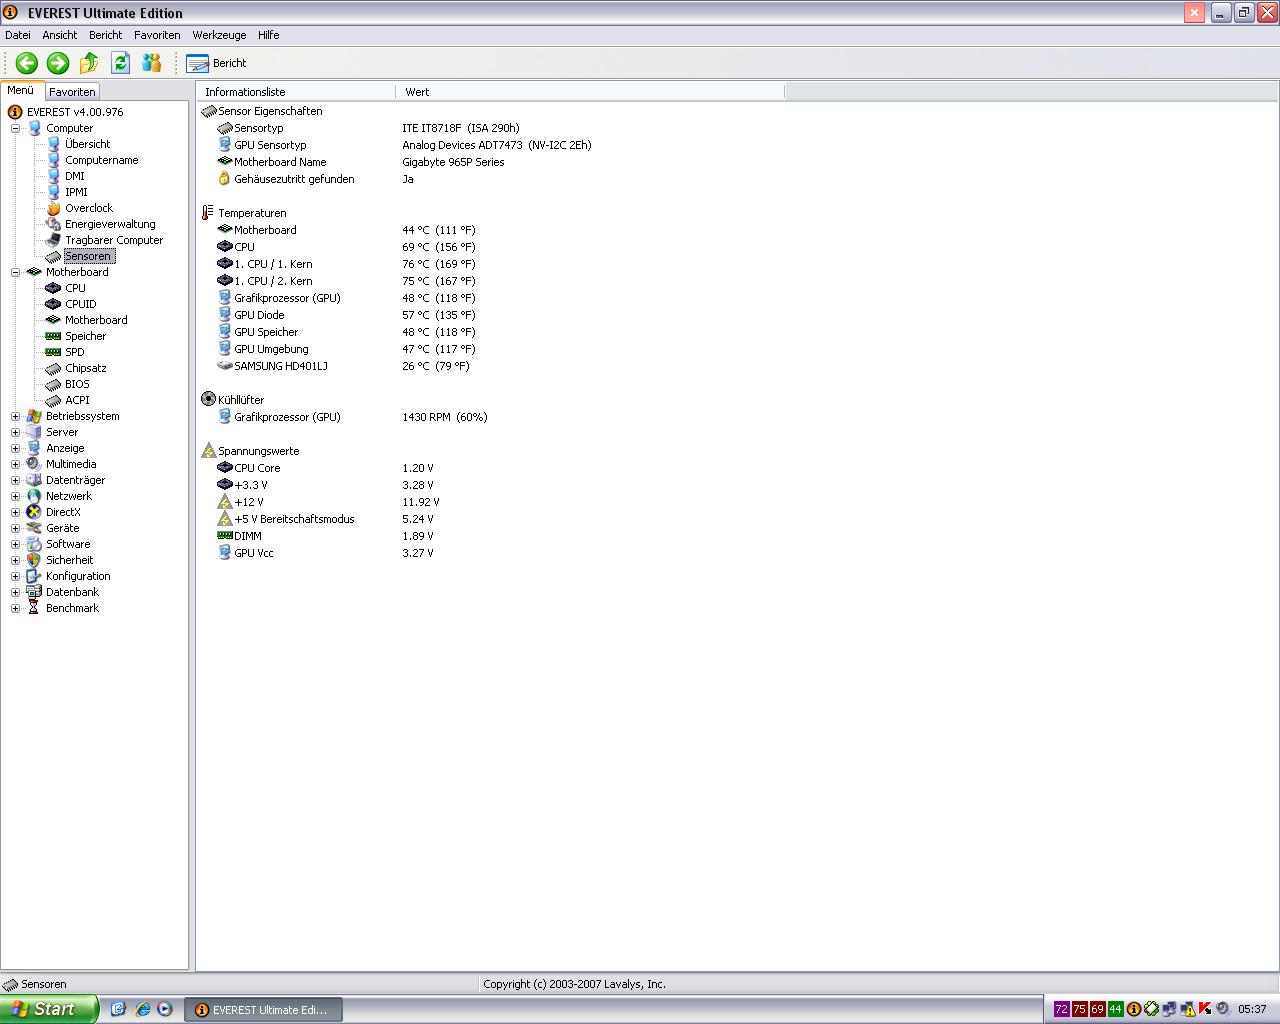The width and height of the screenshot is (1280, 1024).
Task: Expand the Software tree node
Action: coord(15,544)
